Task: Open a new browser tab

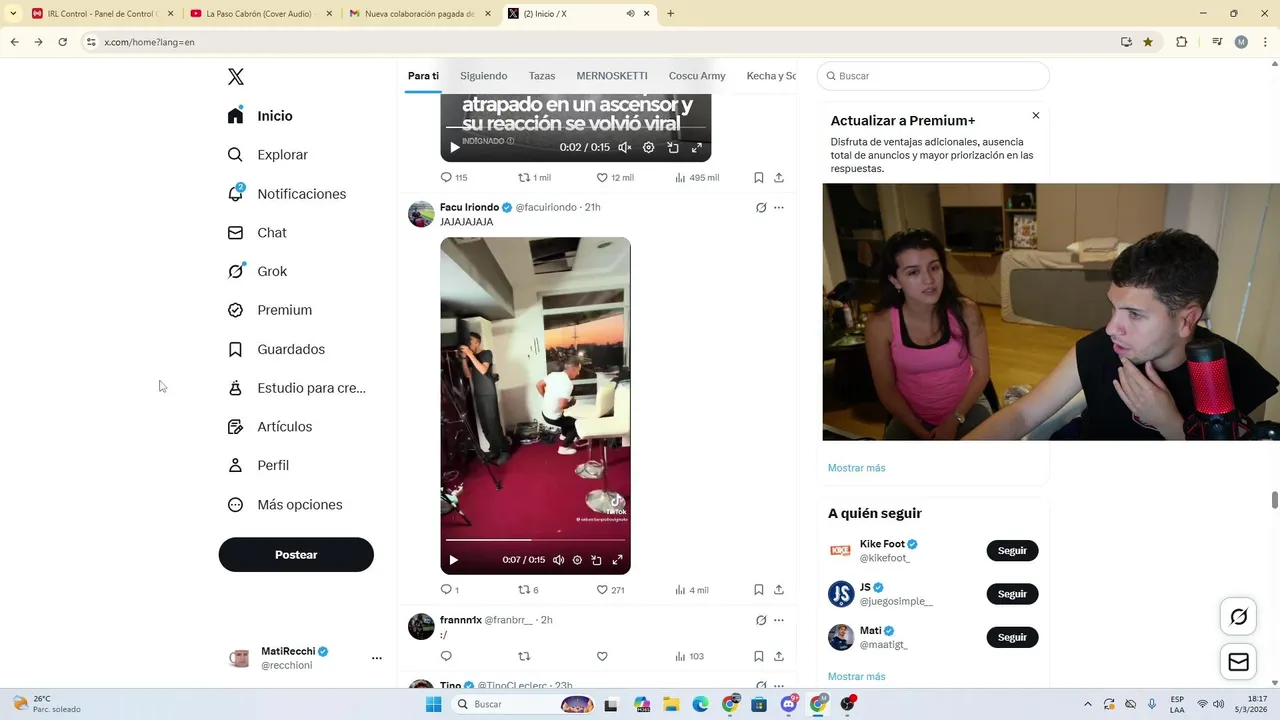Action: (x=670, y=14)
